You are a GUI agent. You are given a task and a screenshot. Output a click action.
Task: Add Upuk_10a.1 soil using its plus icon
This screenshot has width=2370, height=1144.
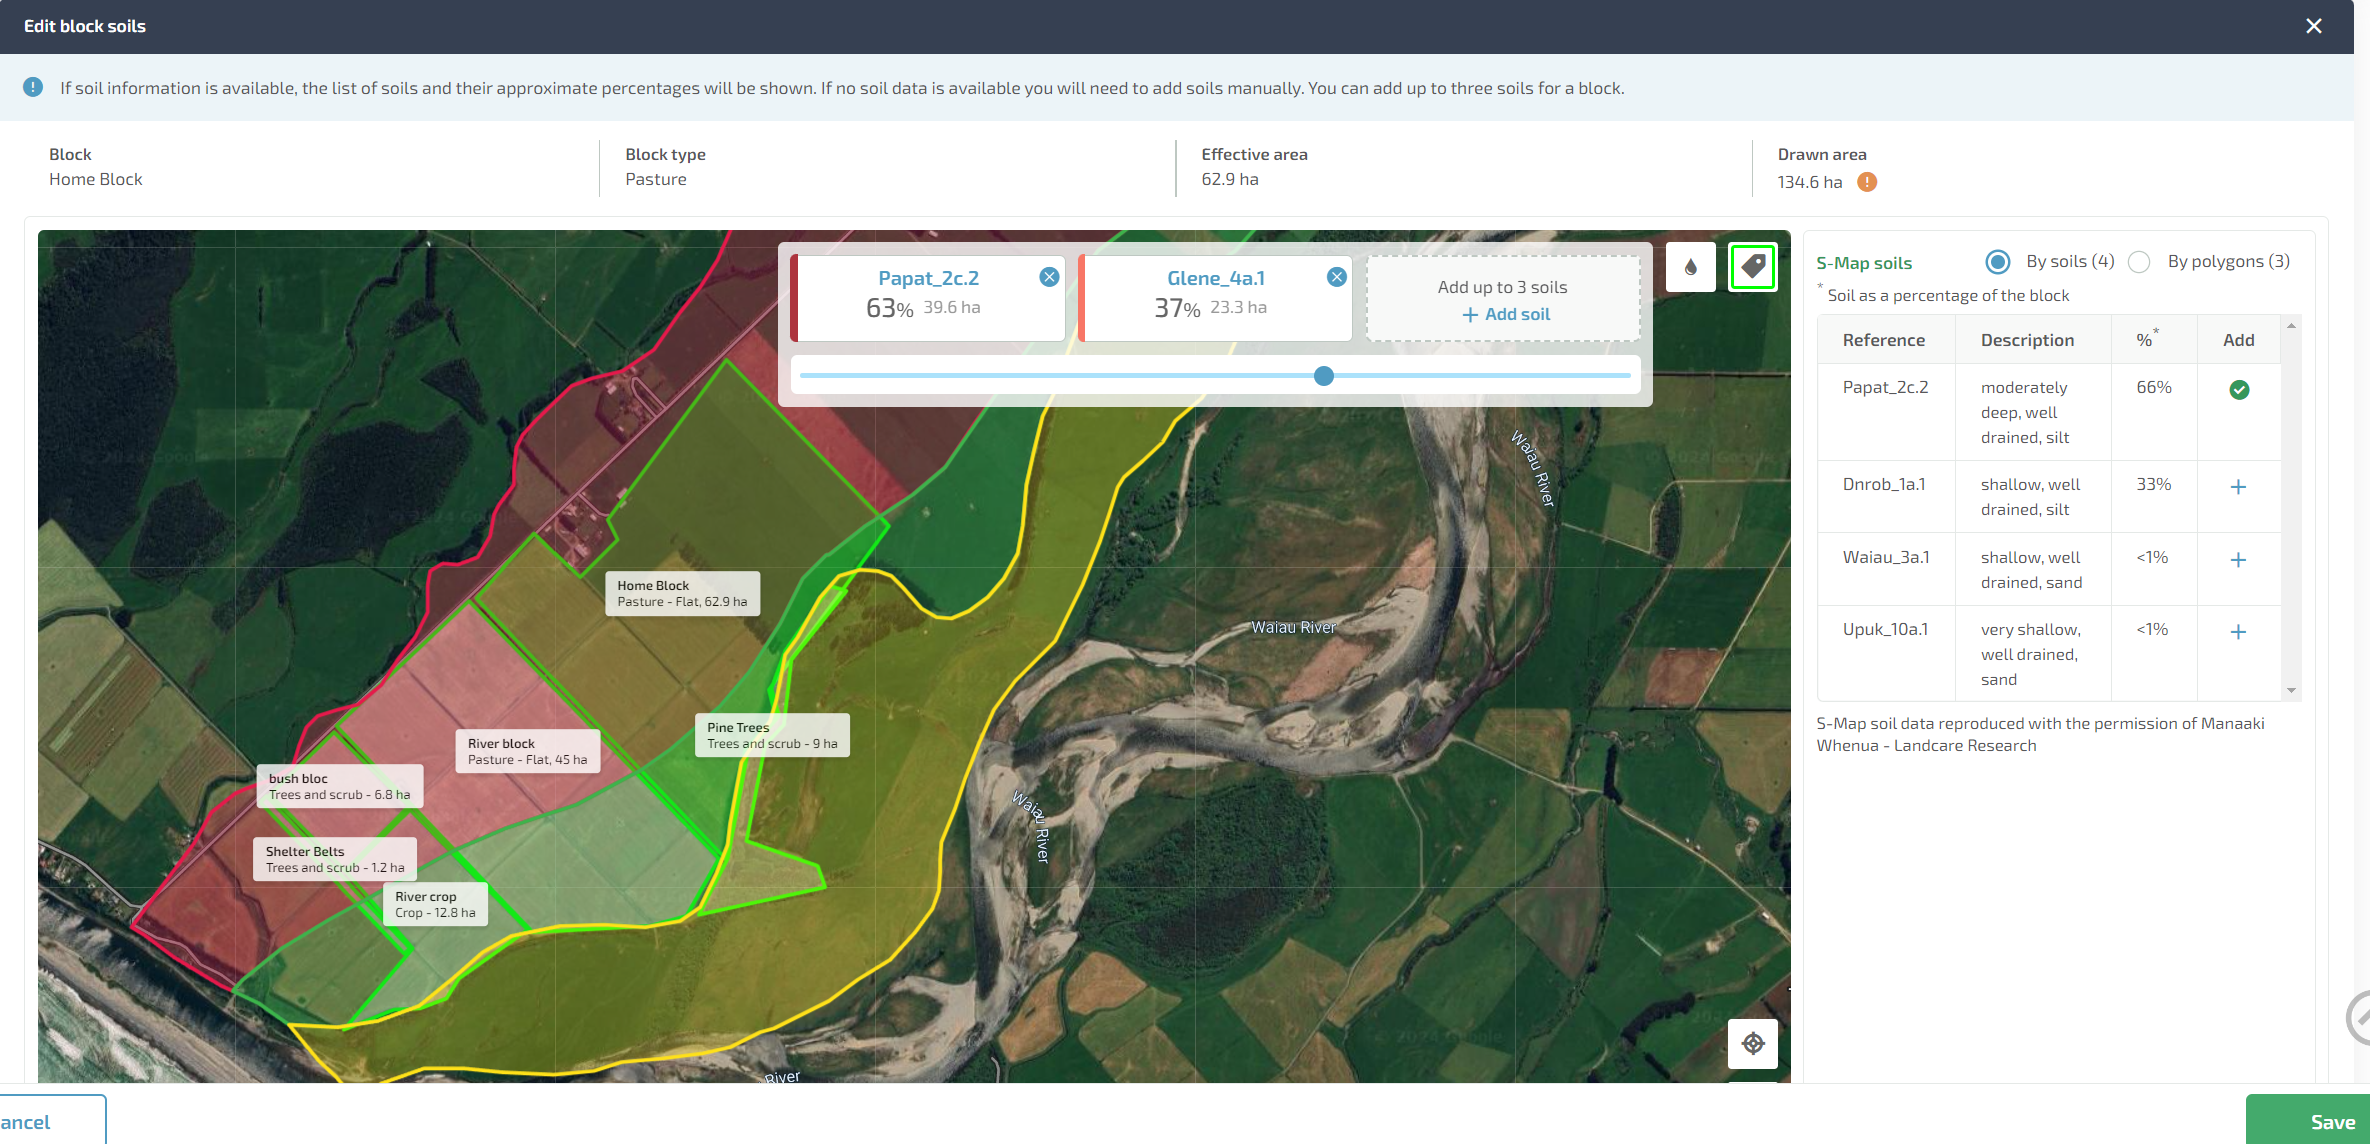click(2239, 632)
